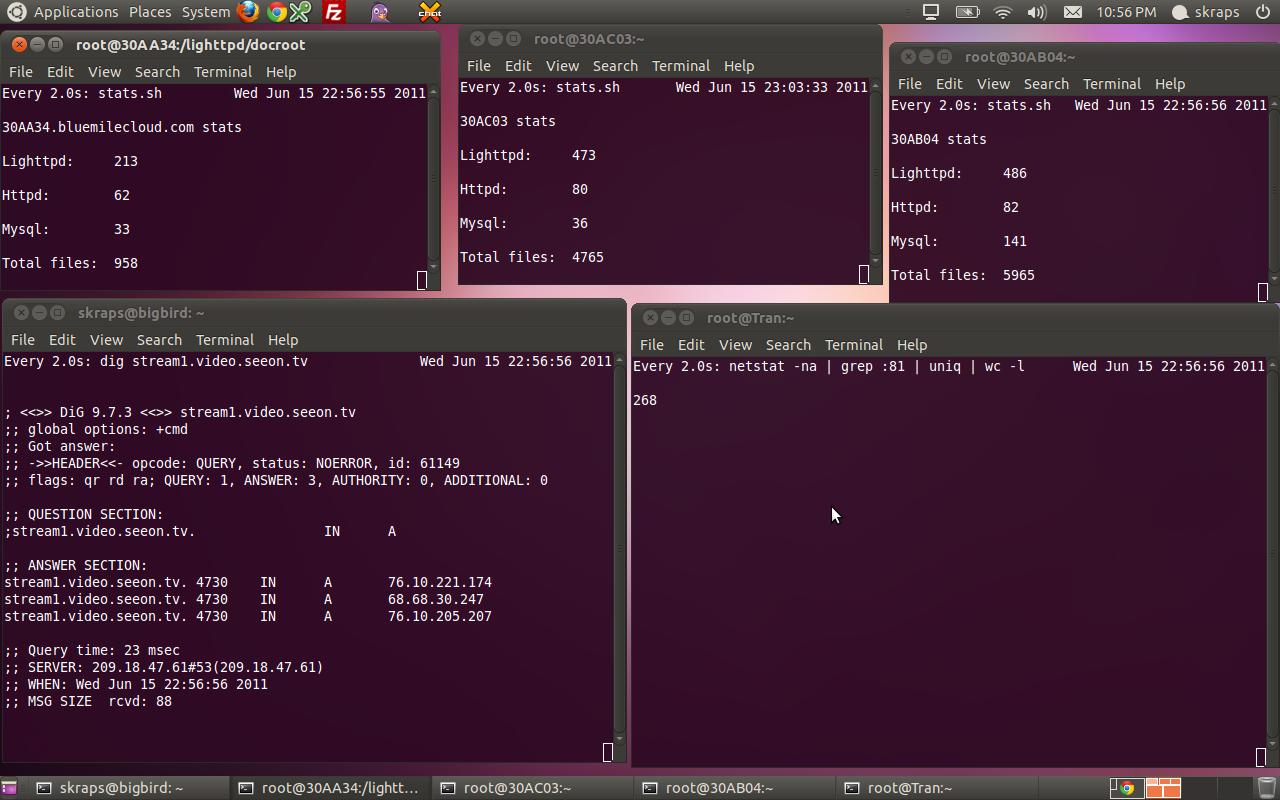Open View menu in skraps@bigbird terminal
The image size is (1280, 800).
point(106,340)
